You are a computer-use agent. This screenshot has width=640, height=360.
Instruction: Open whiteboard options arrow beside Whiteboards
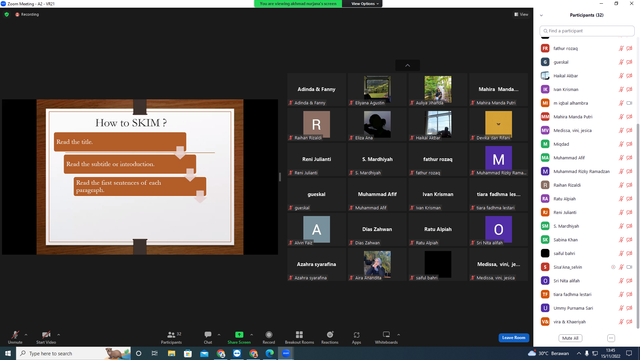click(x=398, y=335)
